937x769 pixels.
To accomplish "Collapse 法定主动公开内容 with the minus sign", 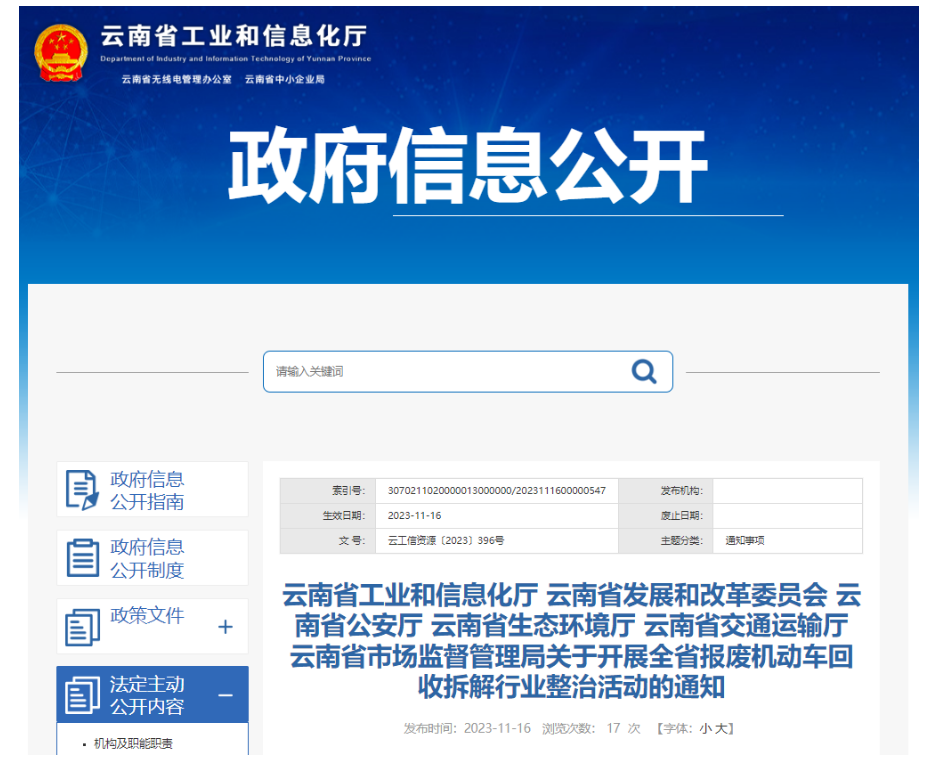I will 225,696.
